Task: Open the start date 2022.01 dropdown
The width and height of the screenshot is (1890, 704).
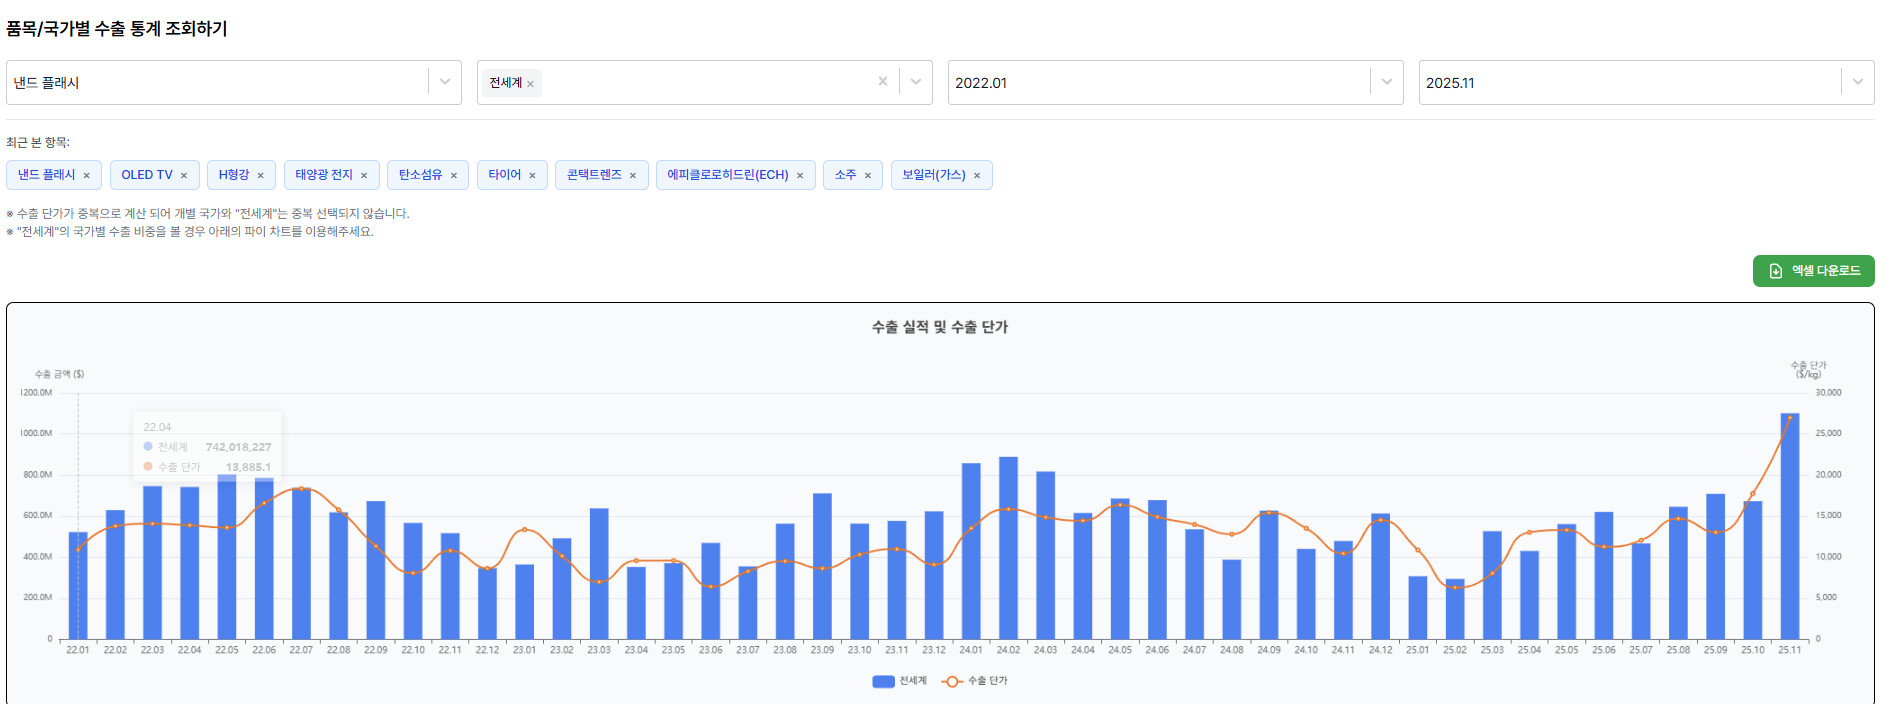Action: 1386,82
